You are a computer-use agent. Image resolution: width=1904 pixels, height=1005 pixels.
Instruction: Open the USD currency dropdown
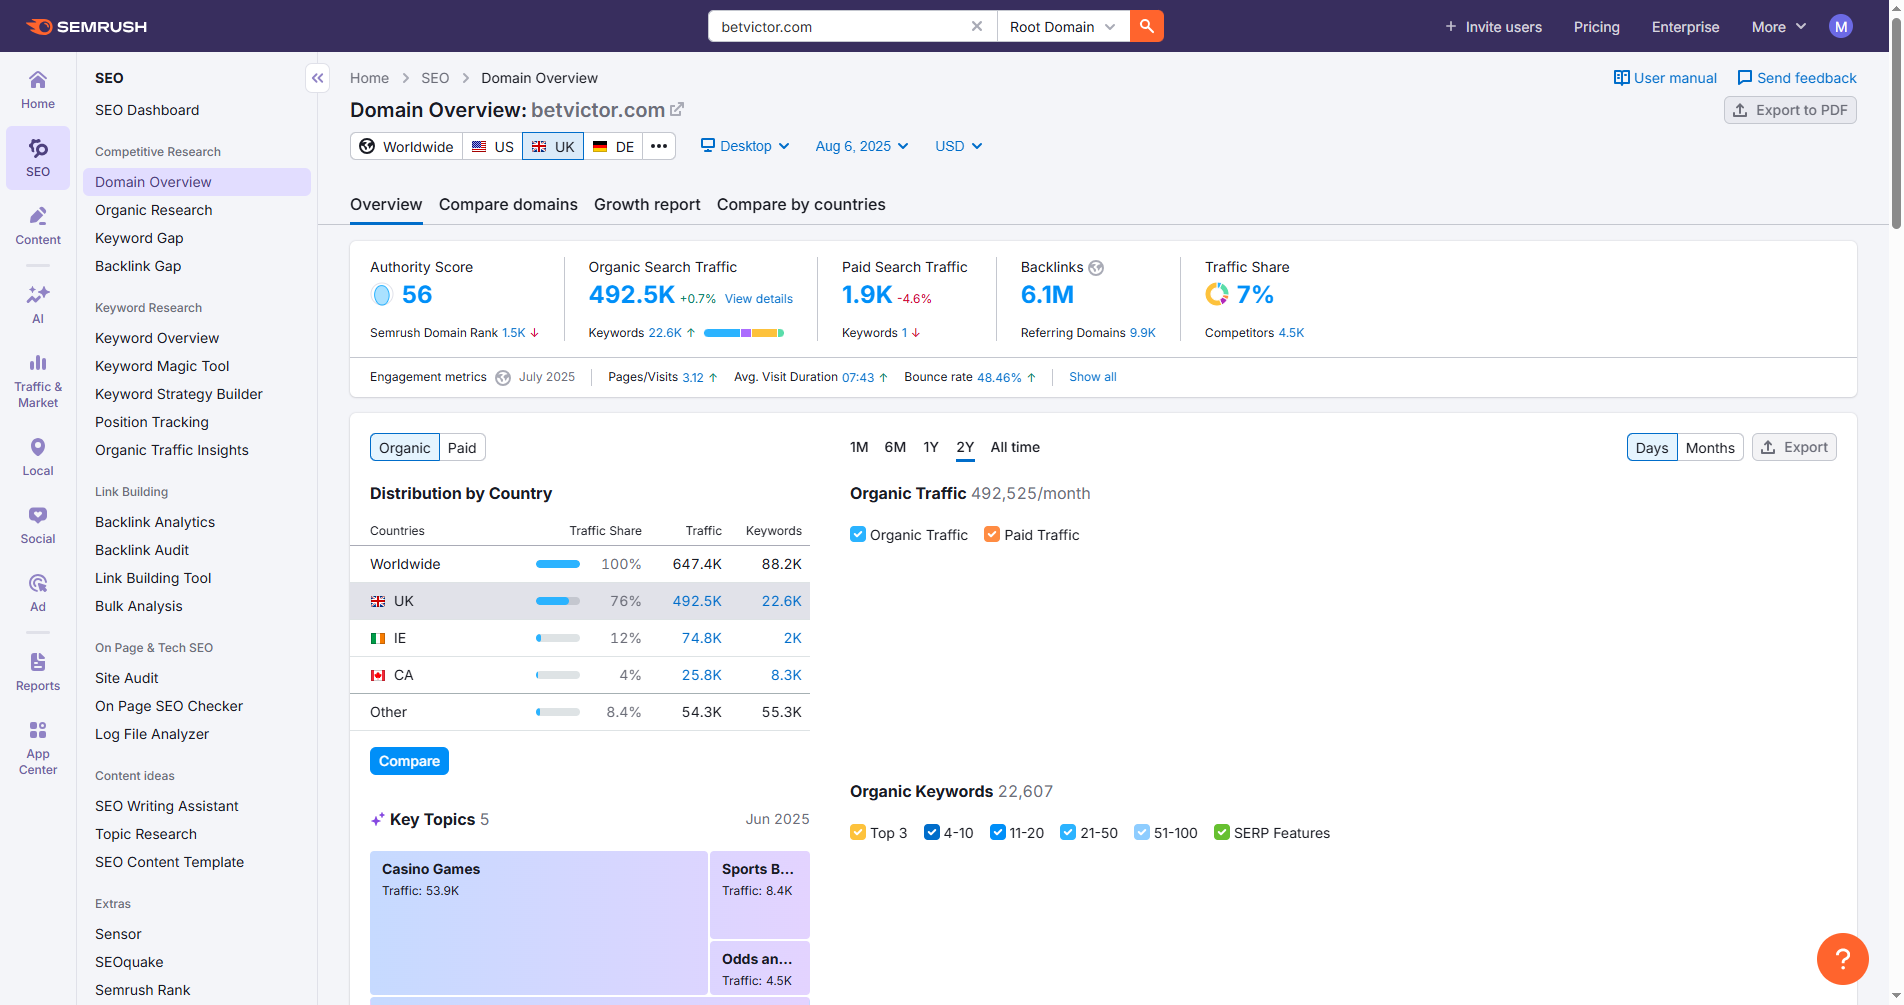(958, 146)
